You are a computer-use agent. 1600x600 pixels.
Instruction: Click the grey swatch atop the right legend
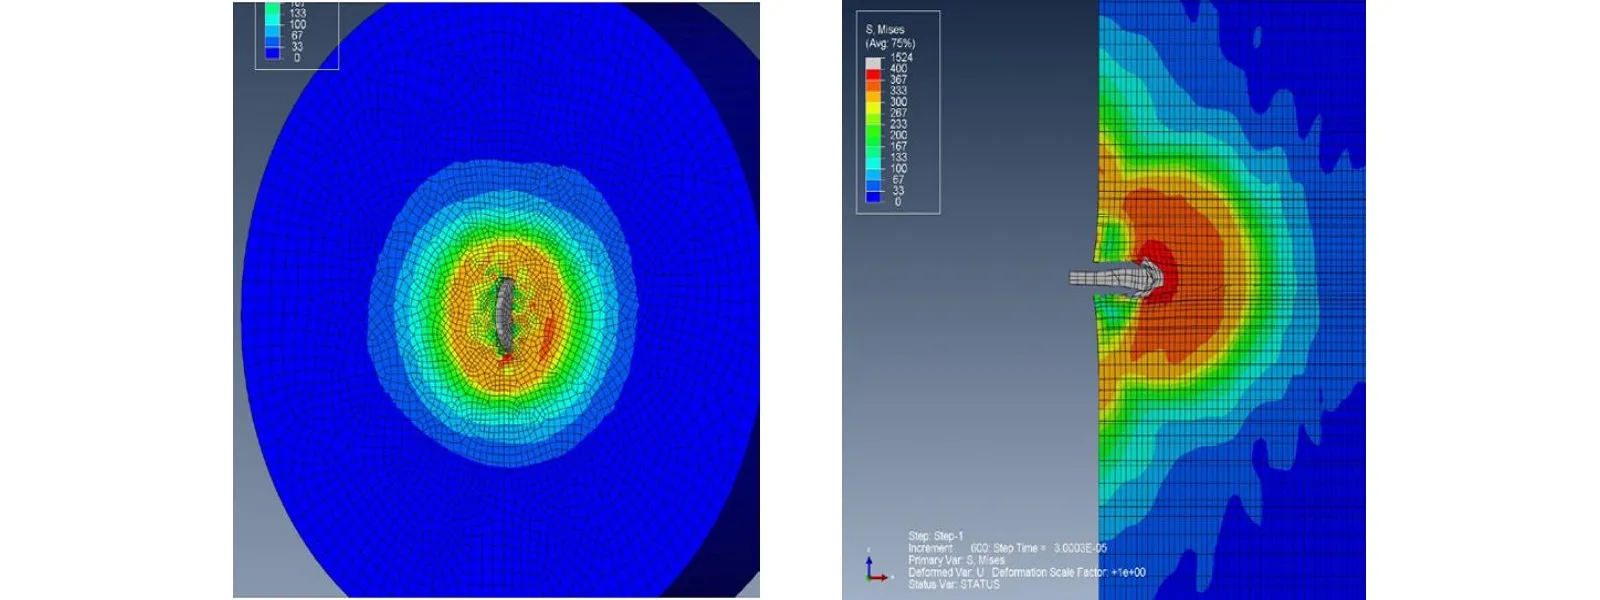(x=873, y=63)
